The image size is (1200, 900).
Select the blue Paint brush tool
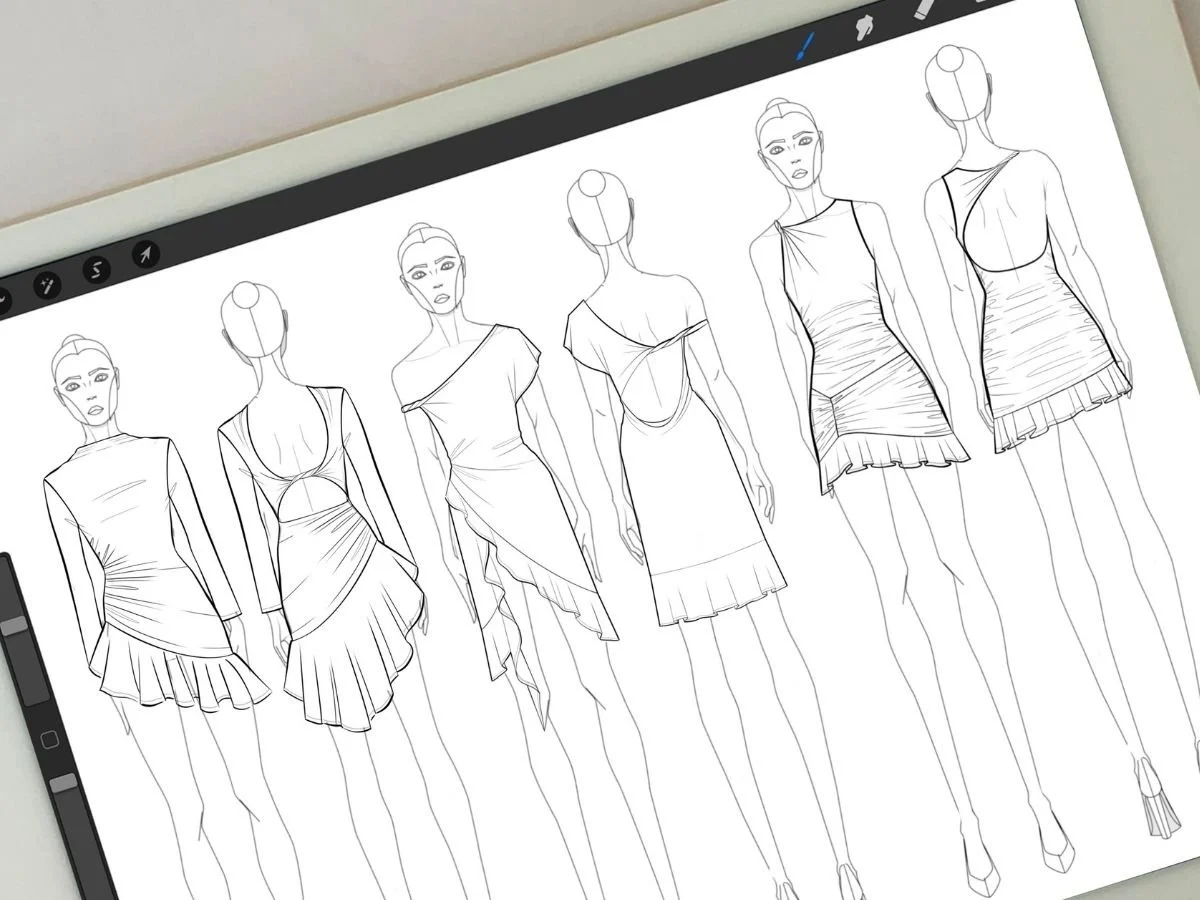pyautogui.click(x=805, y=45)
